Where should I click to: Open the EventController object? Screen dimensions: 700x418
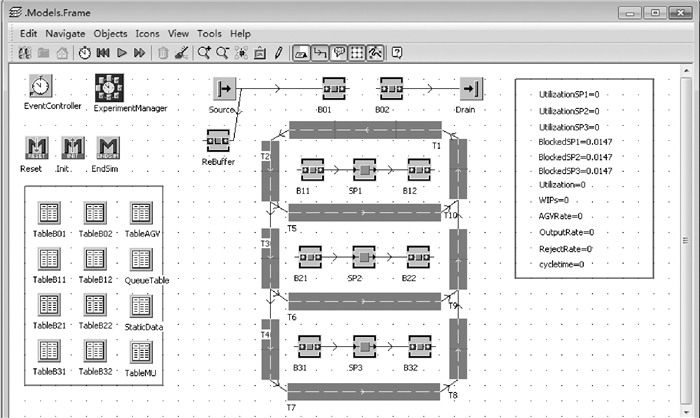[x=40, y=87]
